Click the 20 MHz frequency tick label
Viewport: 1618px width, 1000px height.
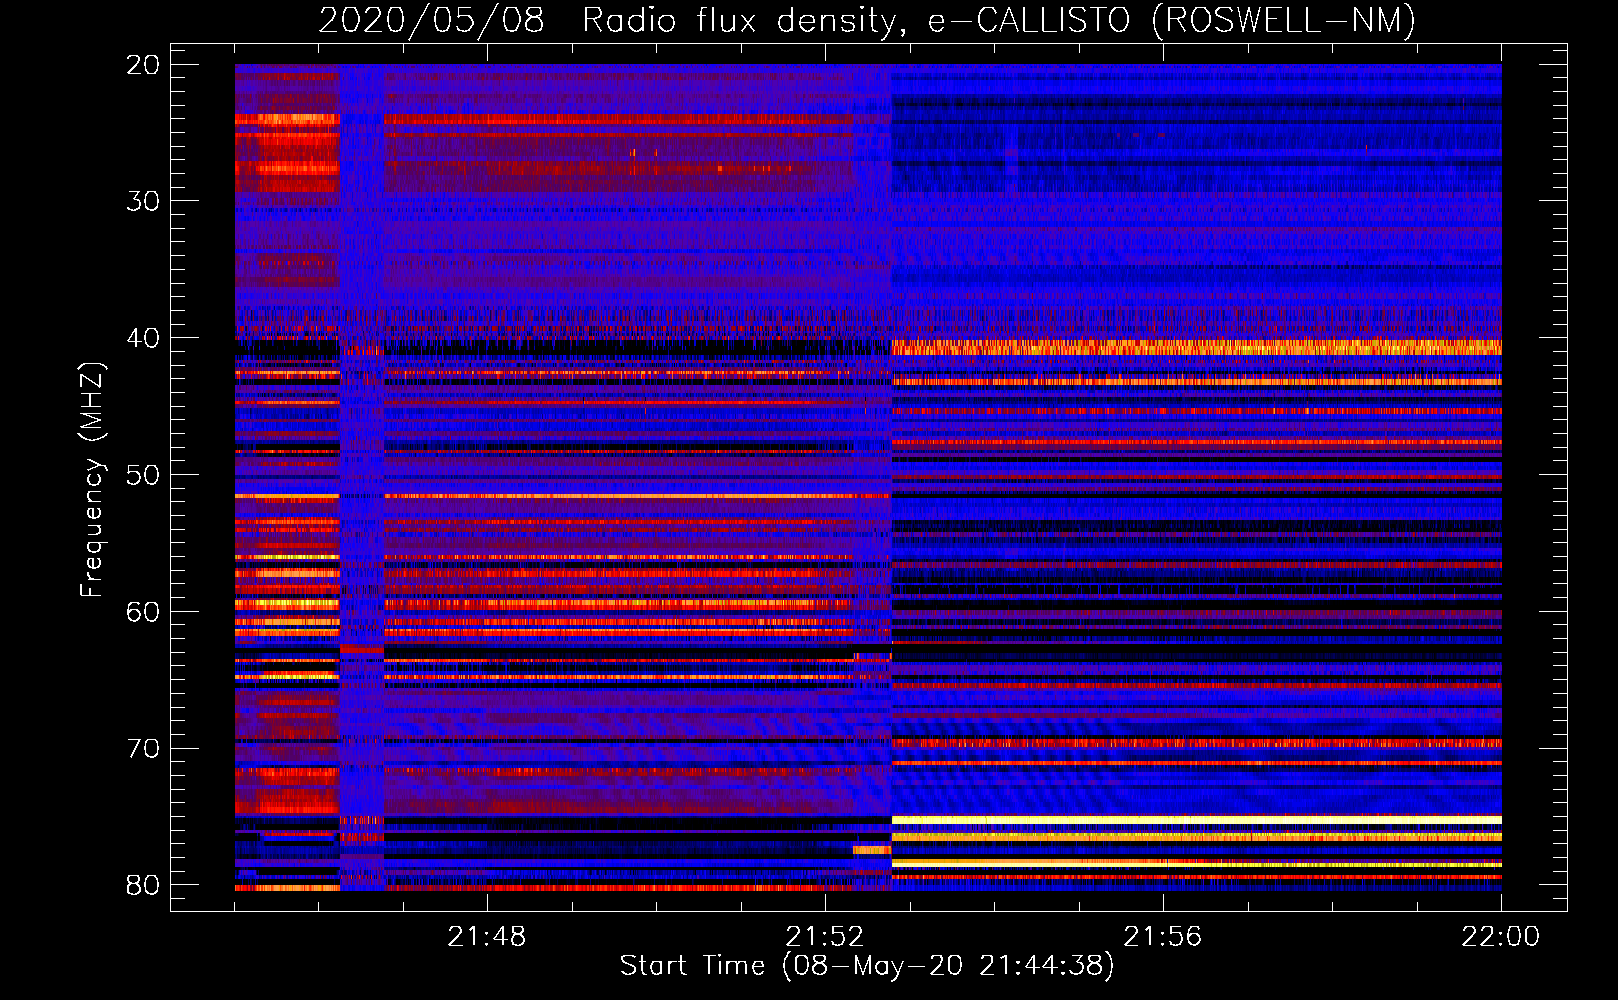click(x=143, y=64)
